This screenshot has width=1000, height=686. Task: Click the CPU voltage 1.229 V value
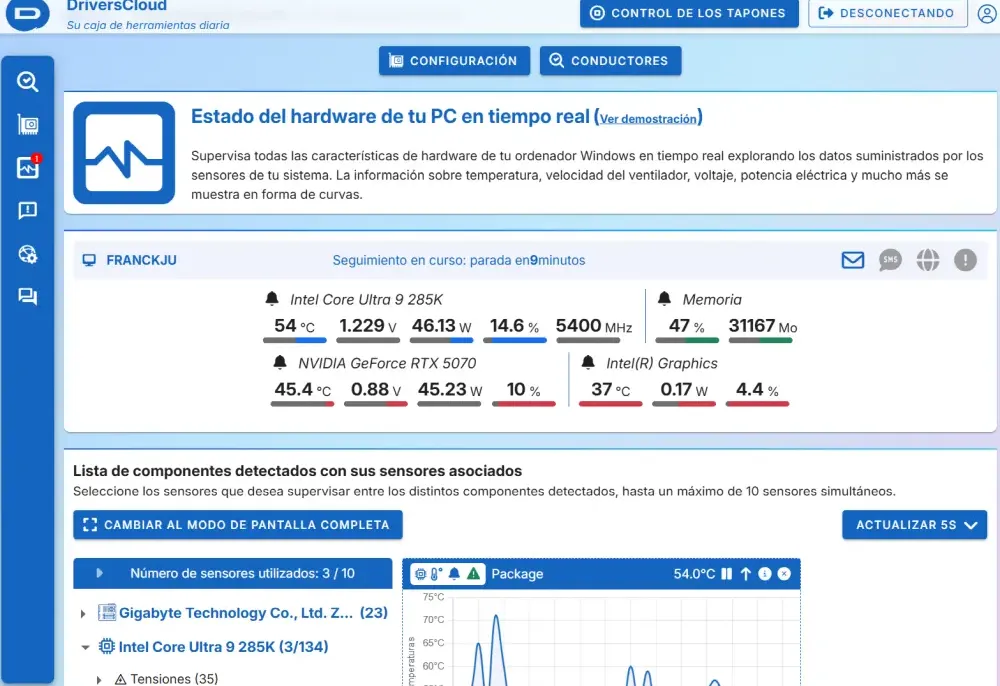point(367,326)
